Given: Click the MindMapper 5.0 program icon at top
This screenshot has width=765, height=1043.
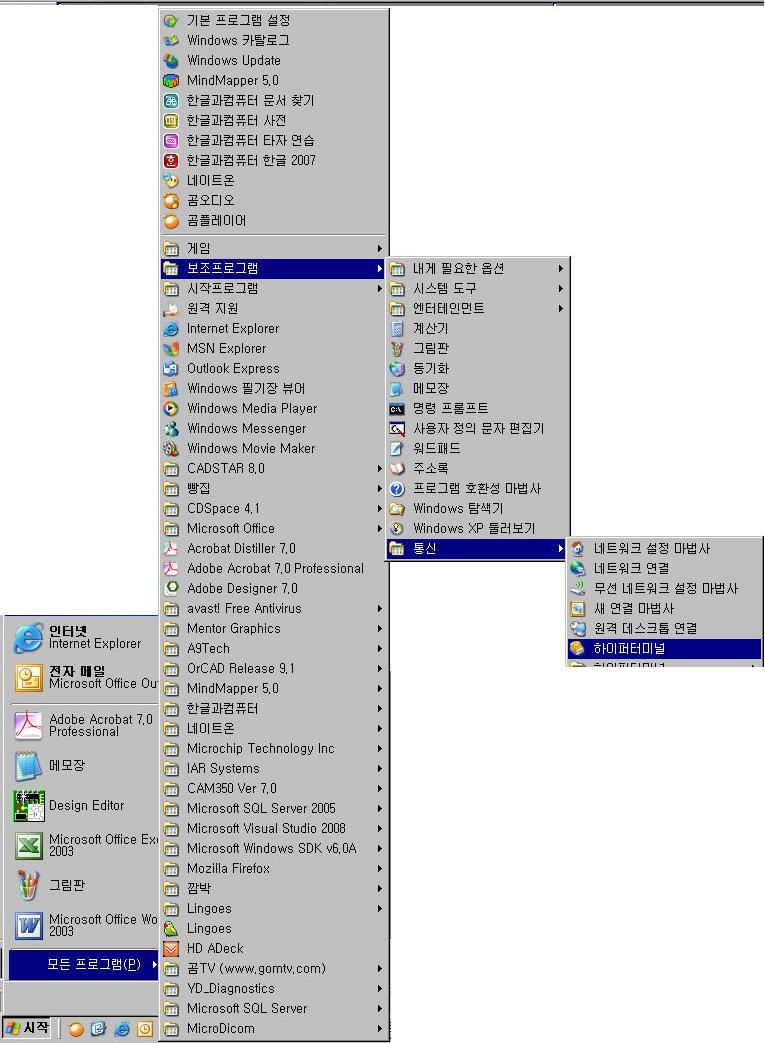Looking at the screenshot, I should coord(171,80).
